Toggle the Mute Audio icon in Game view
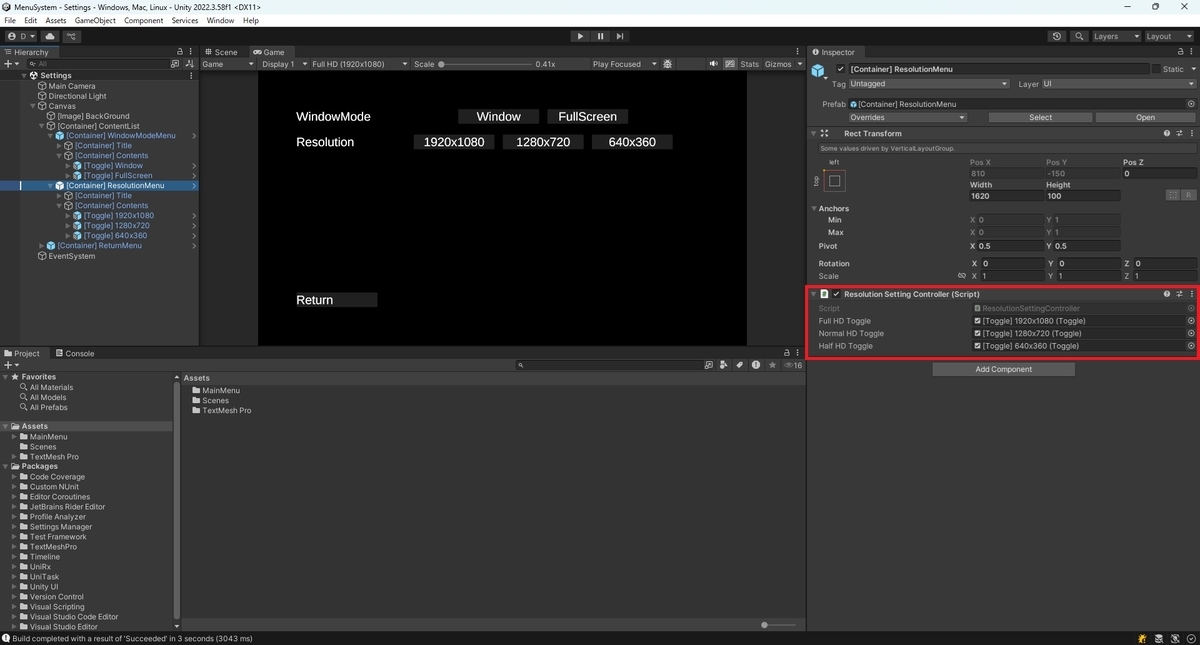Viewport: 1200px width, 645px height. (714, 63)
